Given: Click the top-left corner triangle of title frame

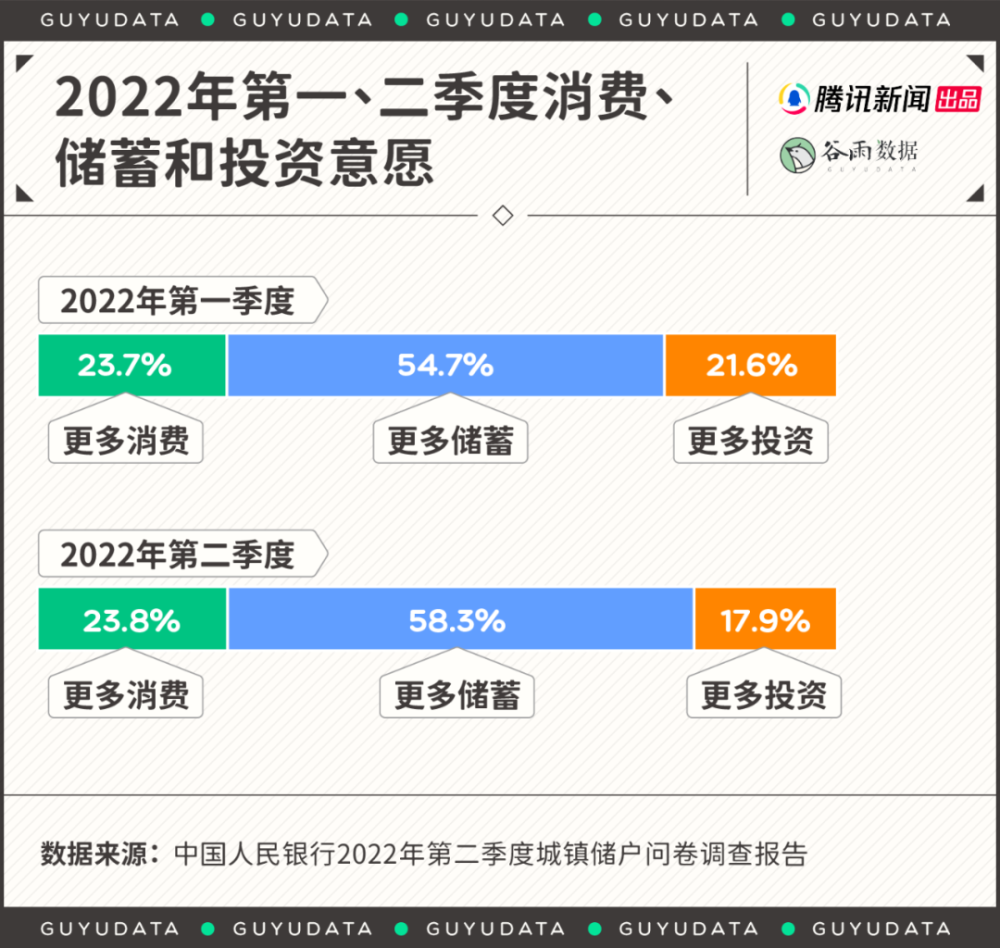Looking at the screenshot, I should [23, 62].
